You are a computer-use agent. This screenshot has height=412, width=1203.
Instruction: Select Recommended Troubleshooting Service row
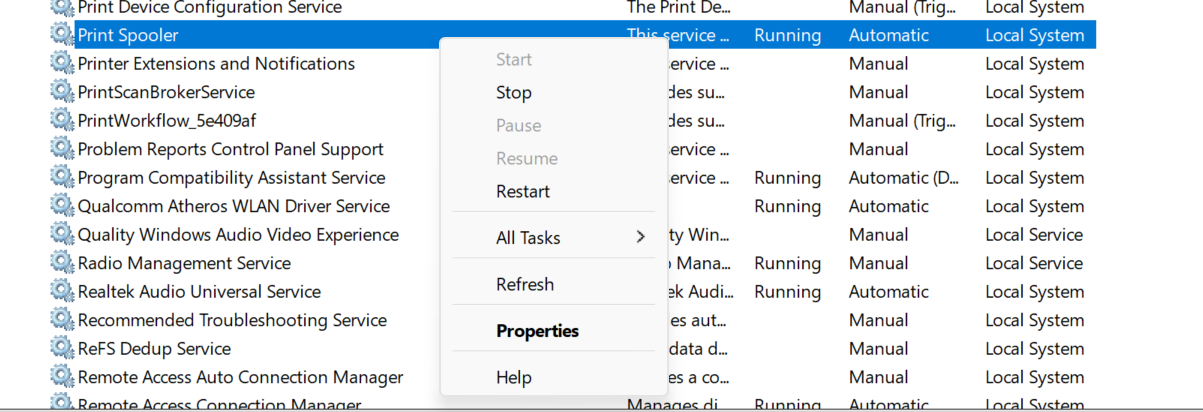pos(232,320)
